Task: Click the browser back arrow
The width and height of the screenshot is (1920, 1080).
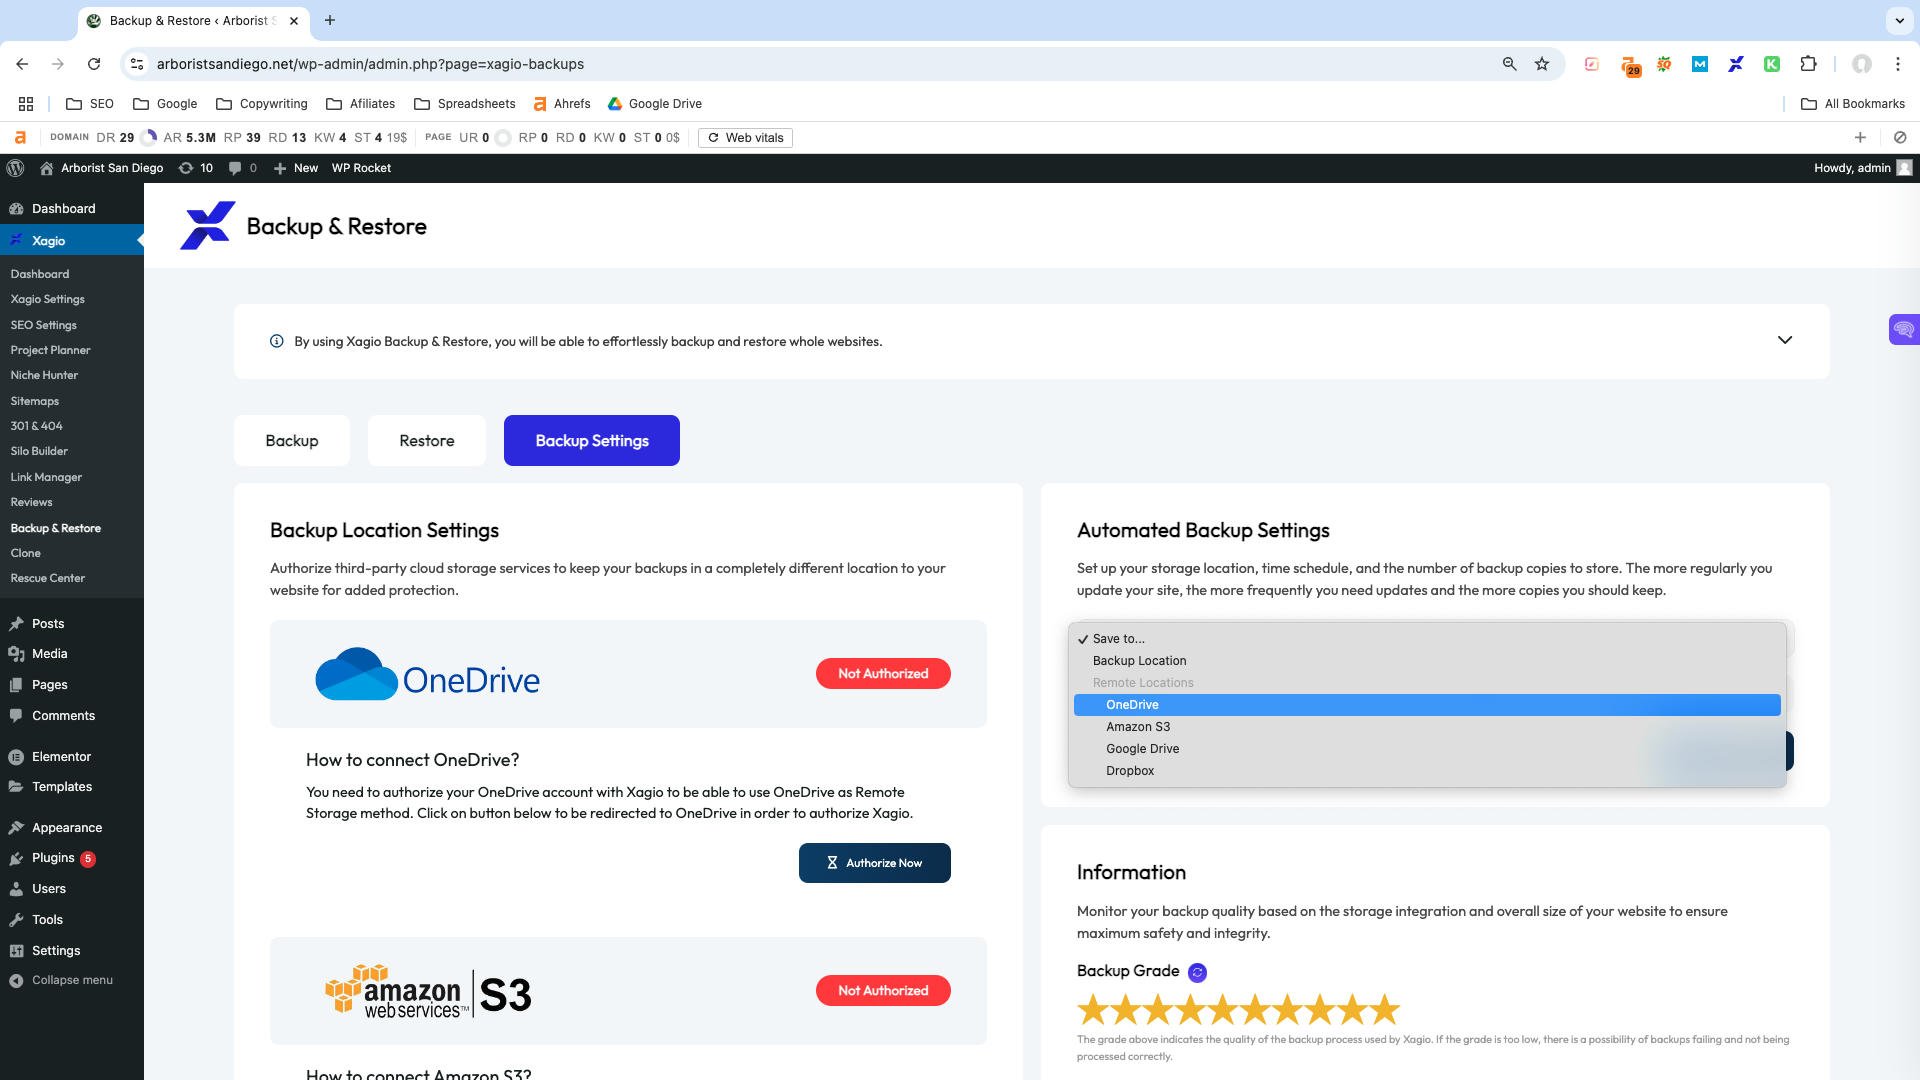Action: coord(22,64)
